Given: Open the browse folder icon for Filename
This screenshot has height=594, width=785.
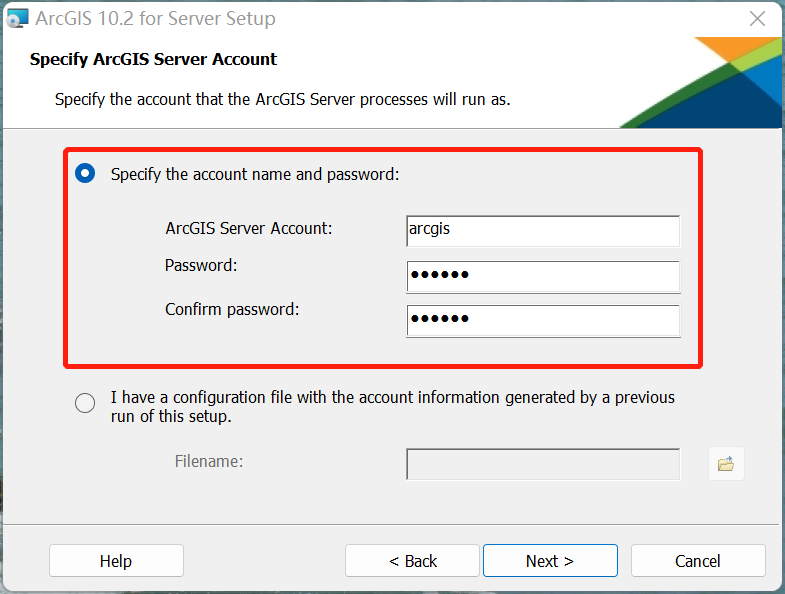Looking at the screenshot, I should coord(726,464).
